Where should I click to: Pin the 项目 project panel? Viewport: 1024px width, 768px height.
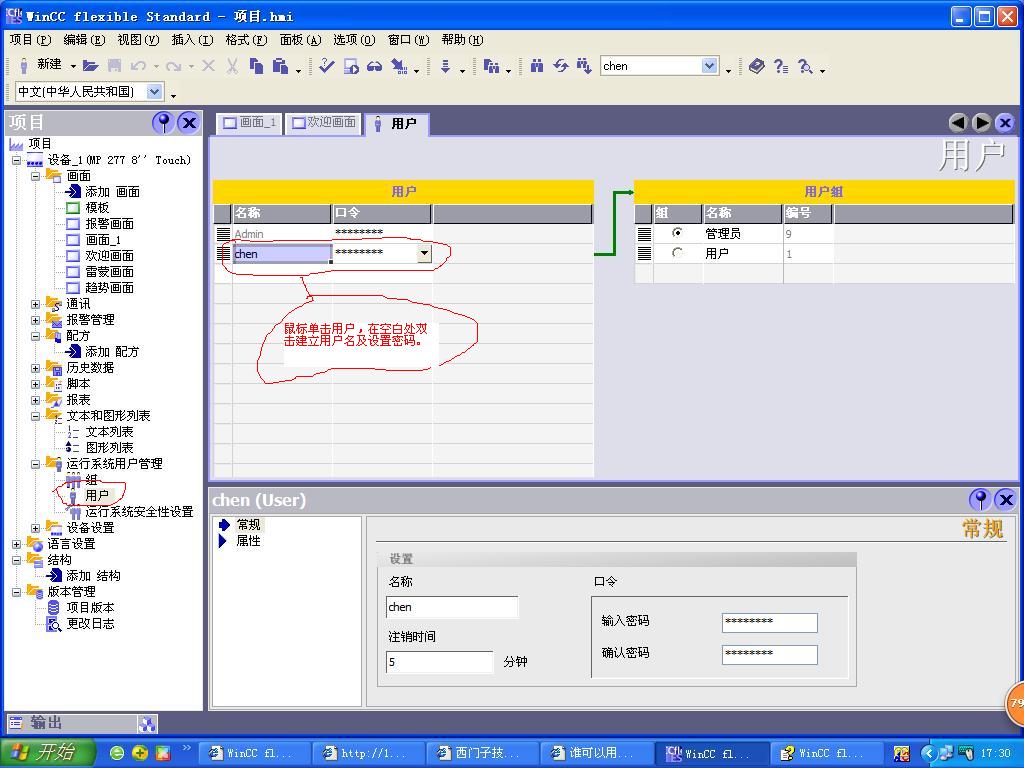click(163, 122)
